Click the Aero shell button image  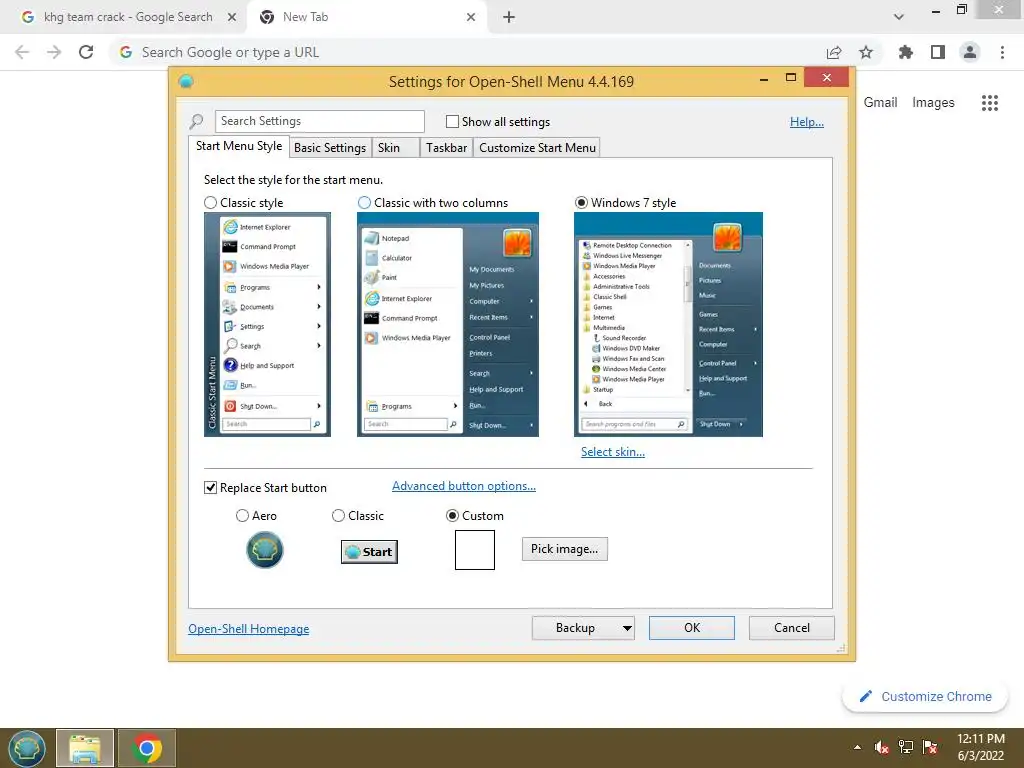264,550
